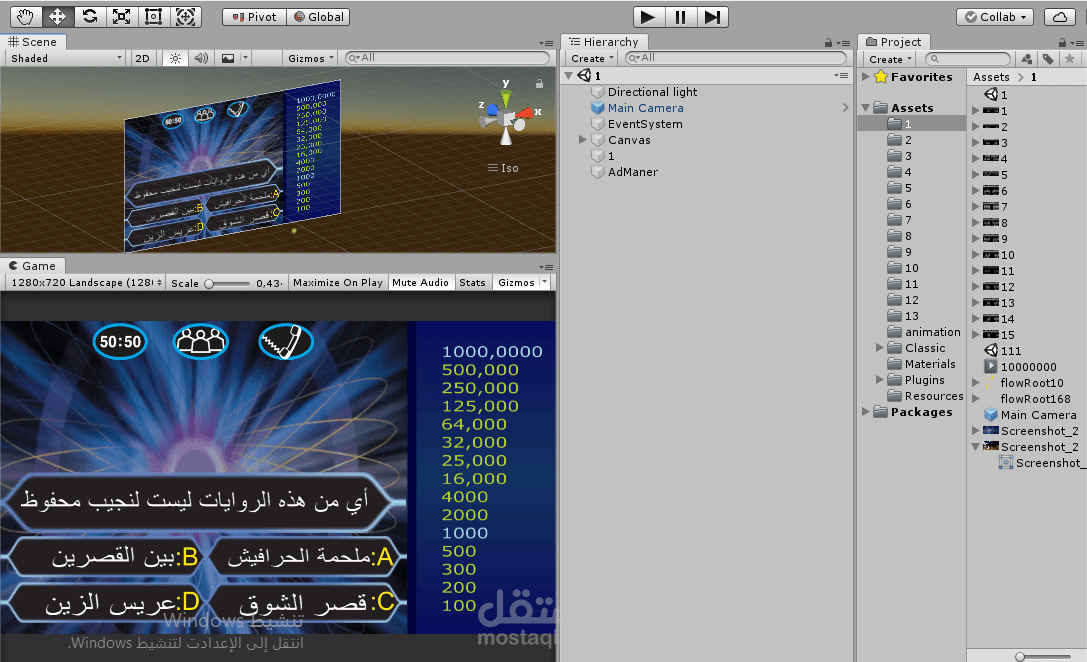Toggle Hierarchy panel lock icon

point(828,43)
